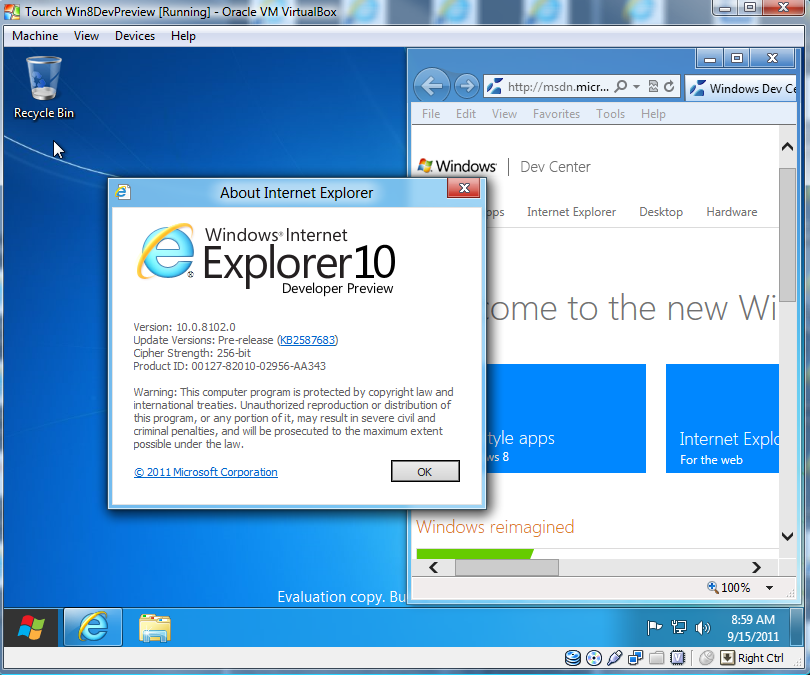Click the VirtualBox keyboard capture arrow icon
Image resolution: width=810 pixels, height=675 pixels.
coord(727,658)
